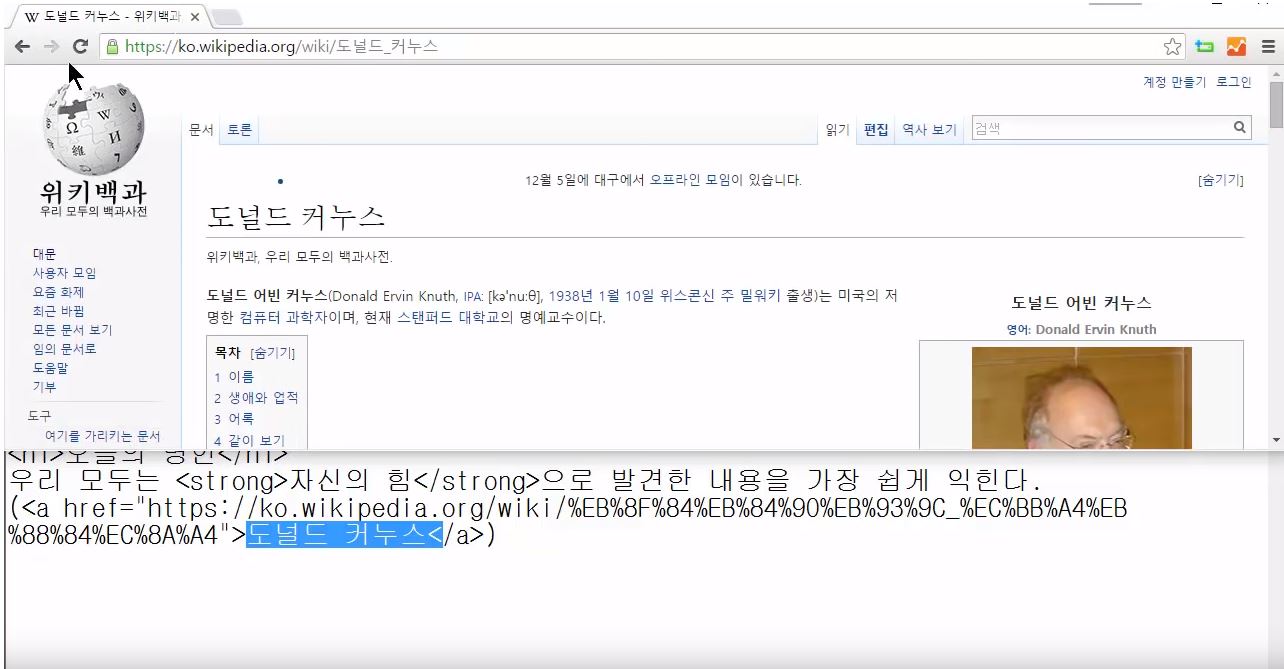Open the 밀워키 link
Viewport: 1284px width, 669px height.
(x=760, y=296)
